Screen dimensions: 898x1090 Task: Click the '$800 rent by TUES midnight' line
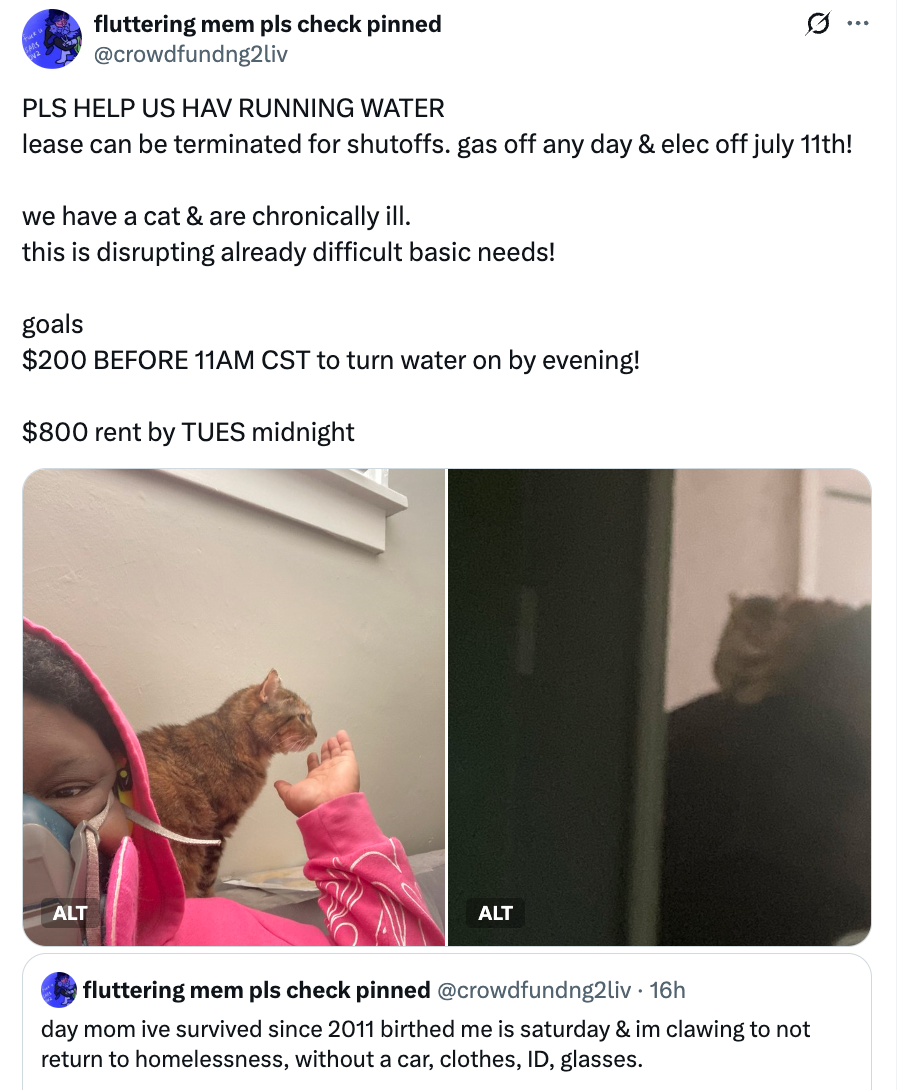click(188, 432)
